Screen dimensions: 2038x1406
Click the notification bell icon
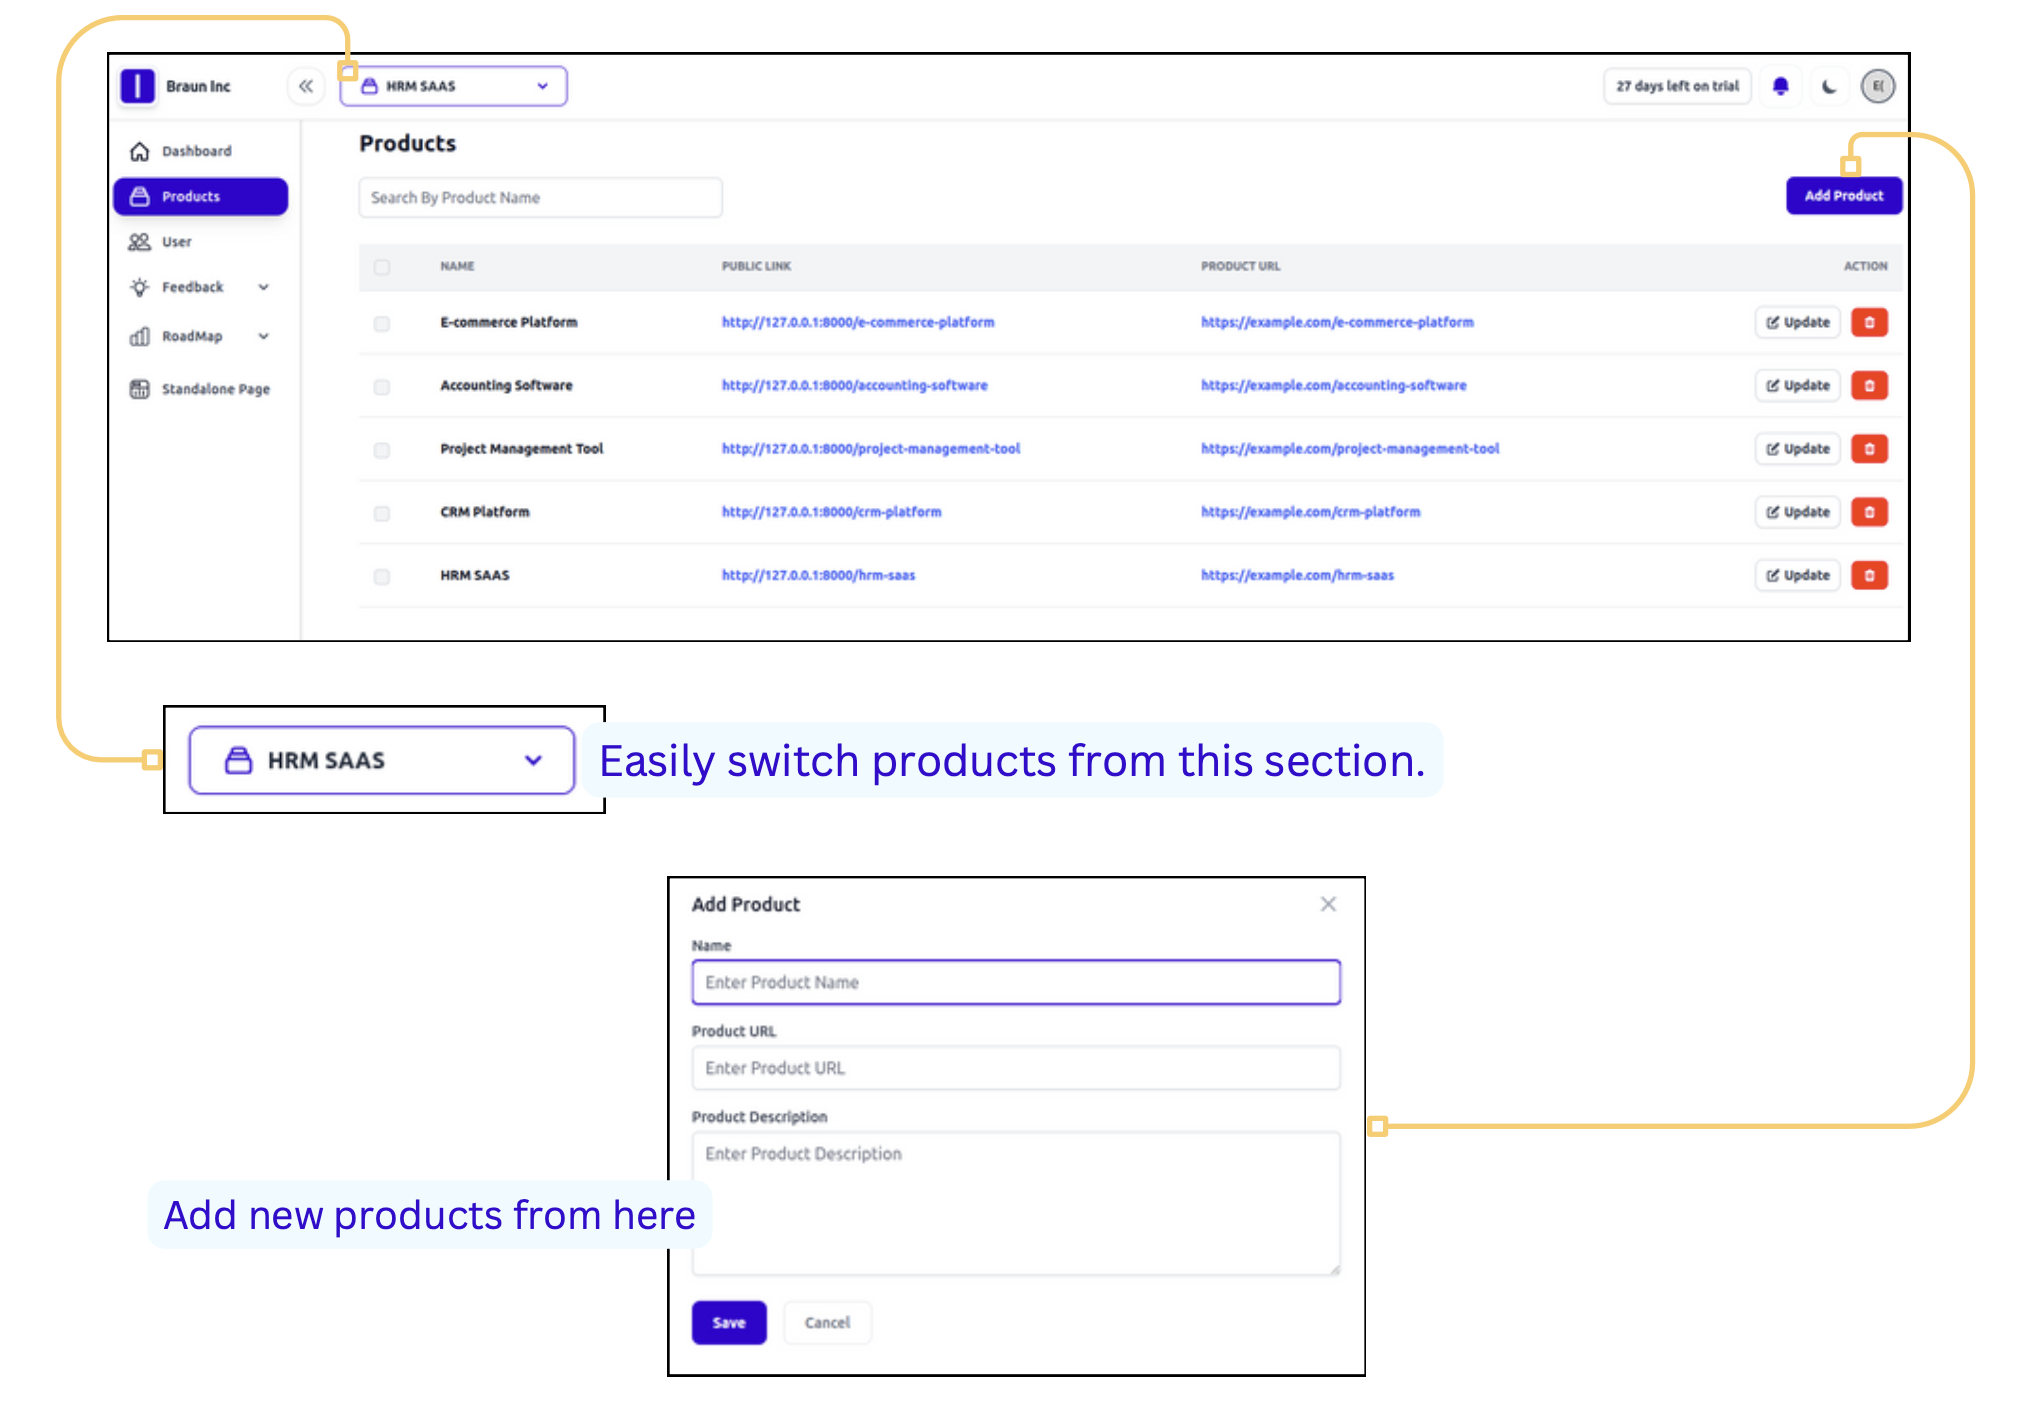point(1780,86)
